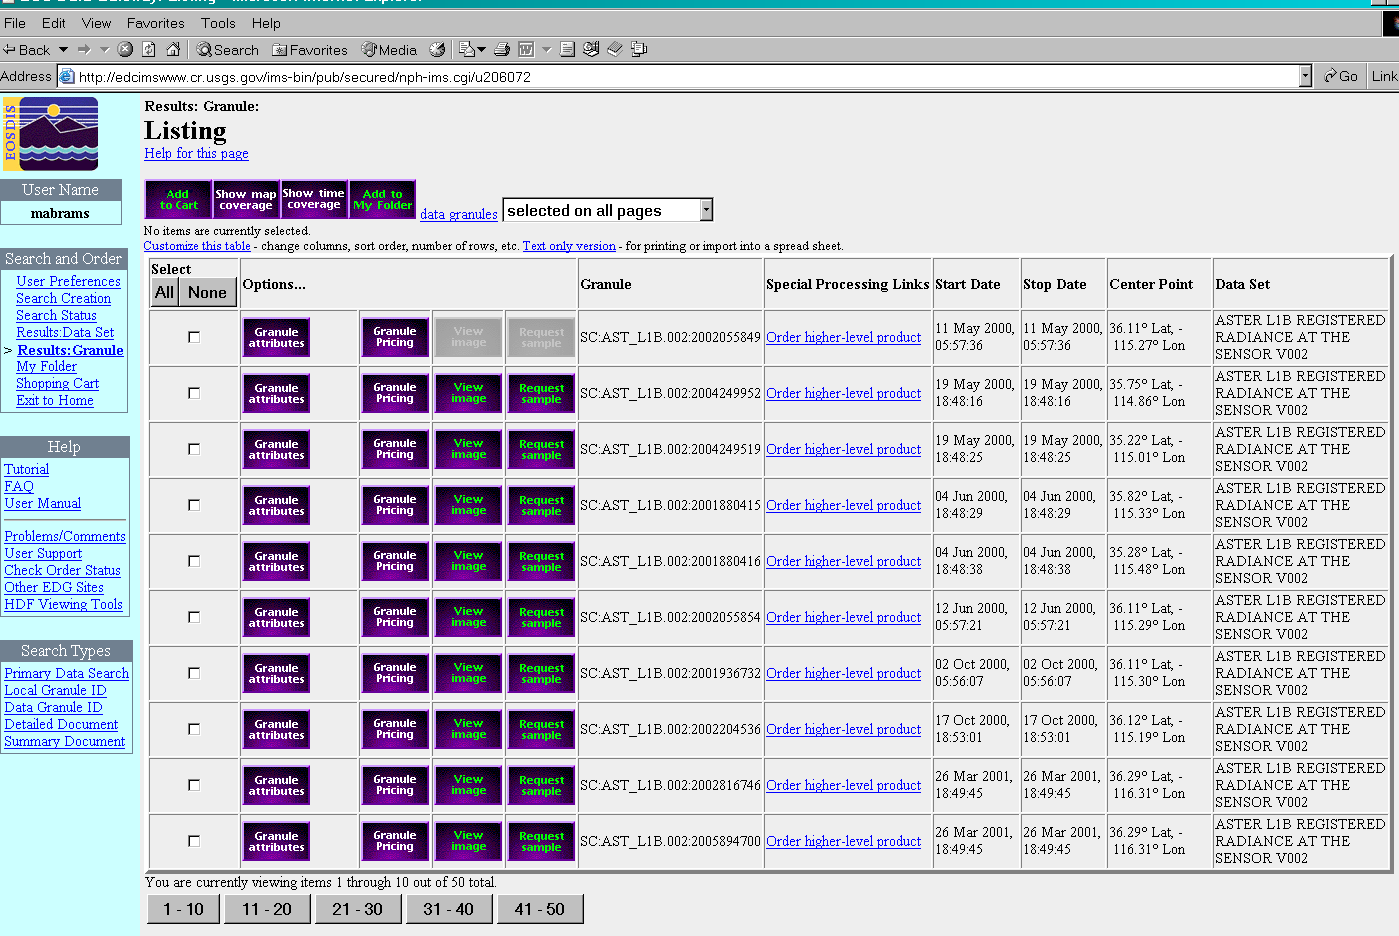Click the Show time coverage button

(314, 200)
